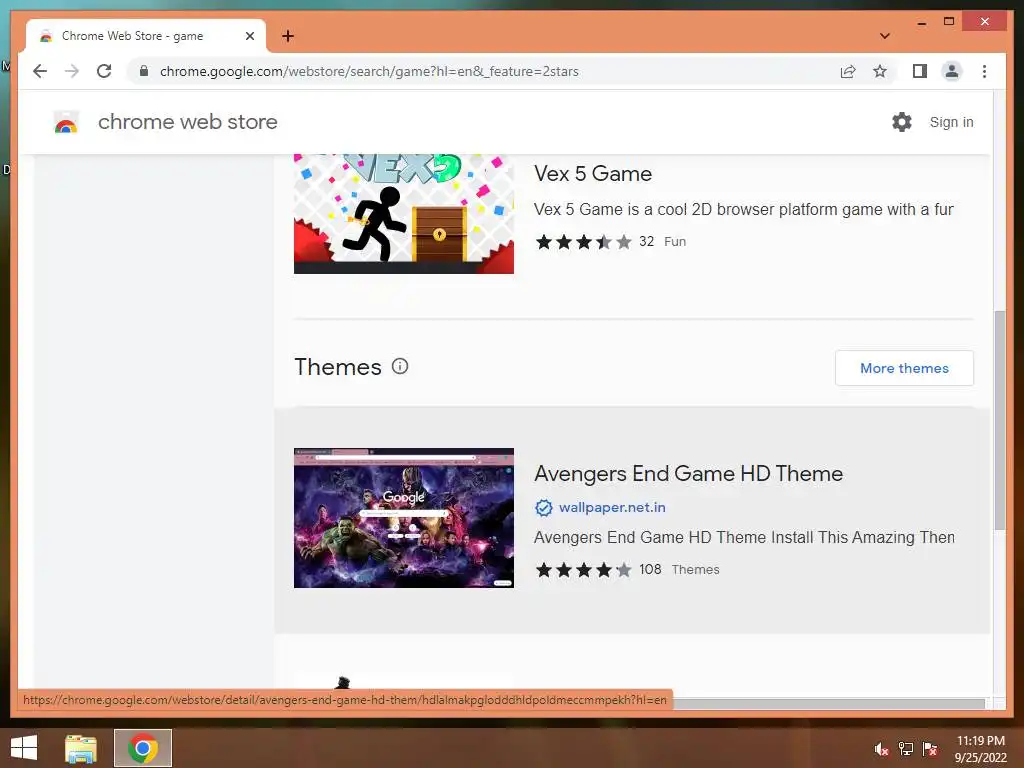Screen dimensions: 1024x768
Task: Open the Windows Start menu
Action: [24, 748]
